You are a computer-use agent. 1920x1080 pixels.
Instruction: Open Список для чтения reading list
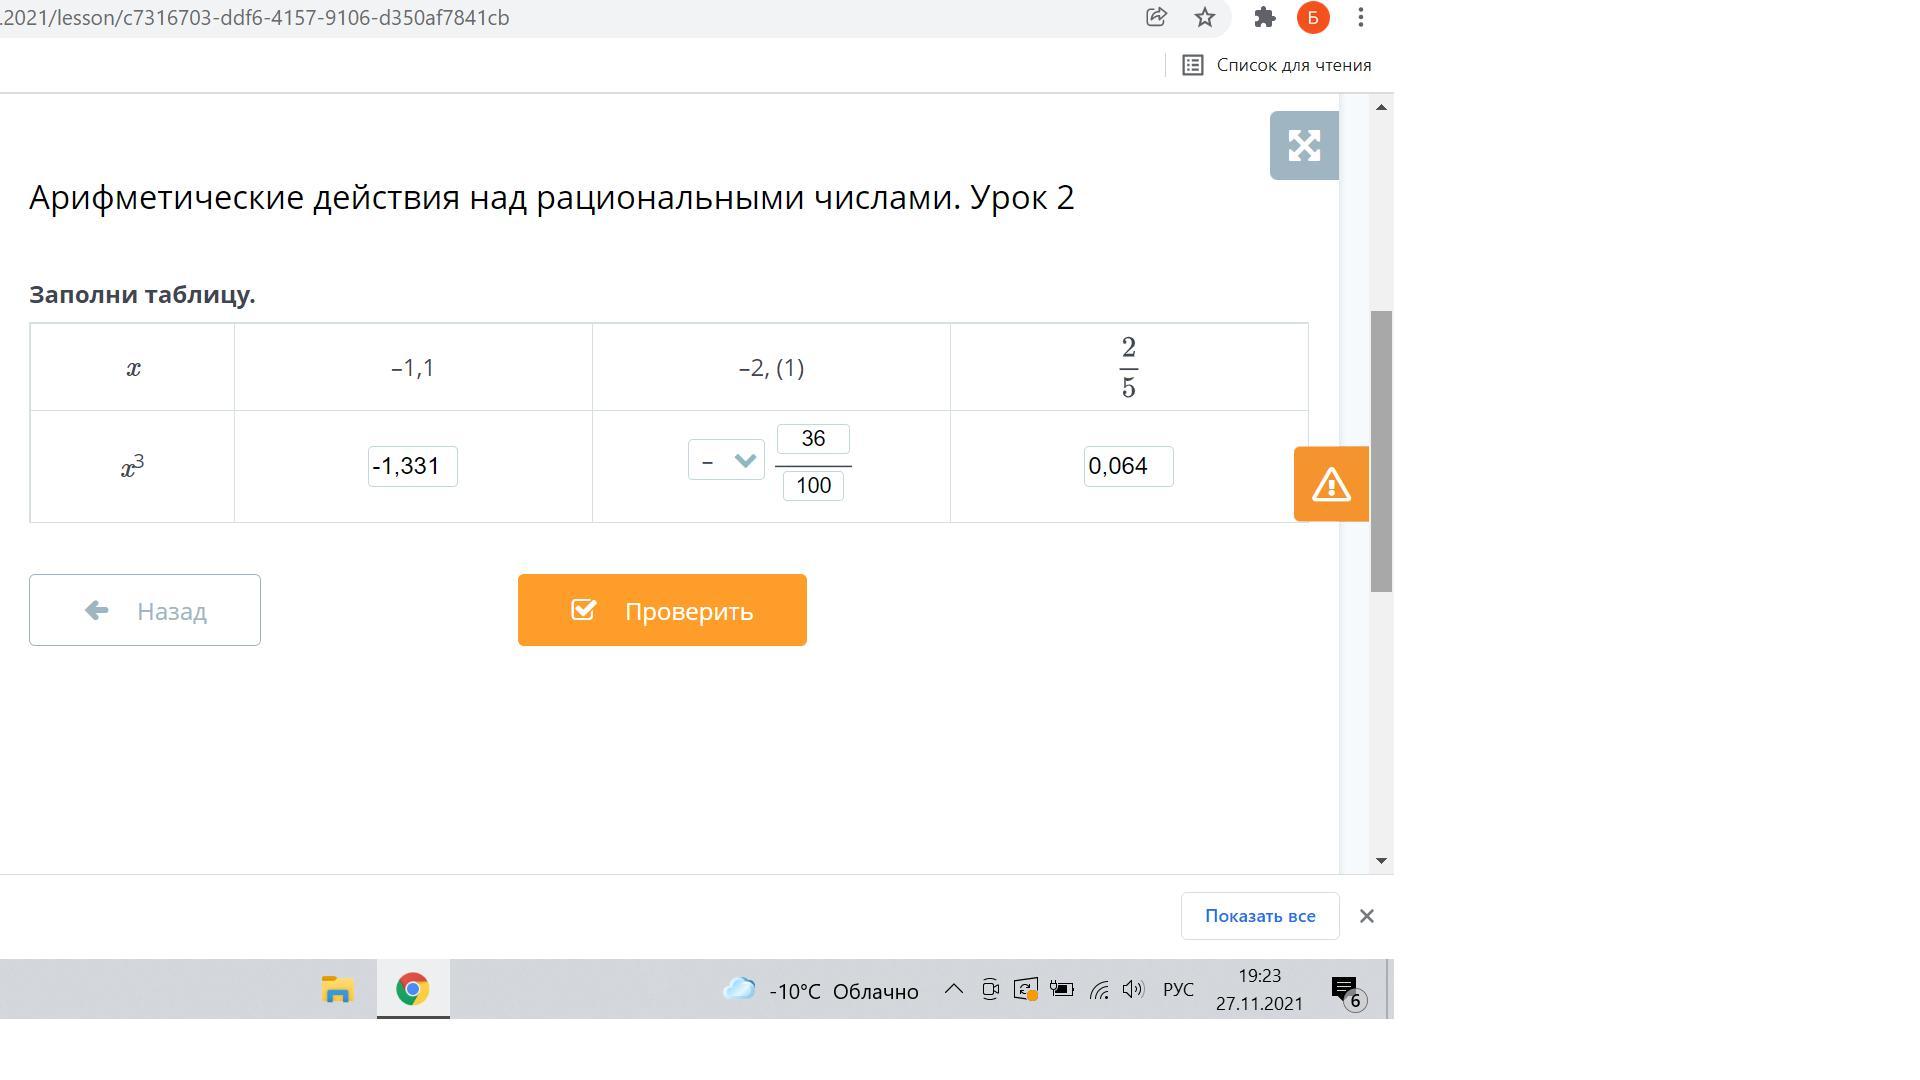click(1277, 65)
